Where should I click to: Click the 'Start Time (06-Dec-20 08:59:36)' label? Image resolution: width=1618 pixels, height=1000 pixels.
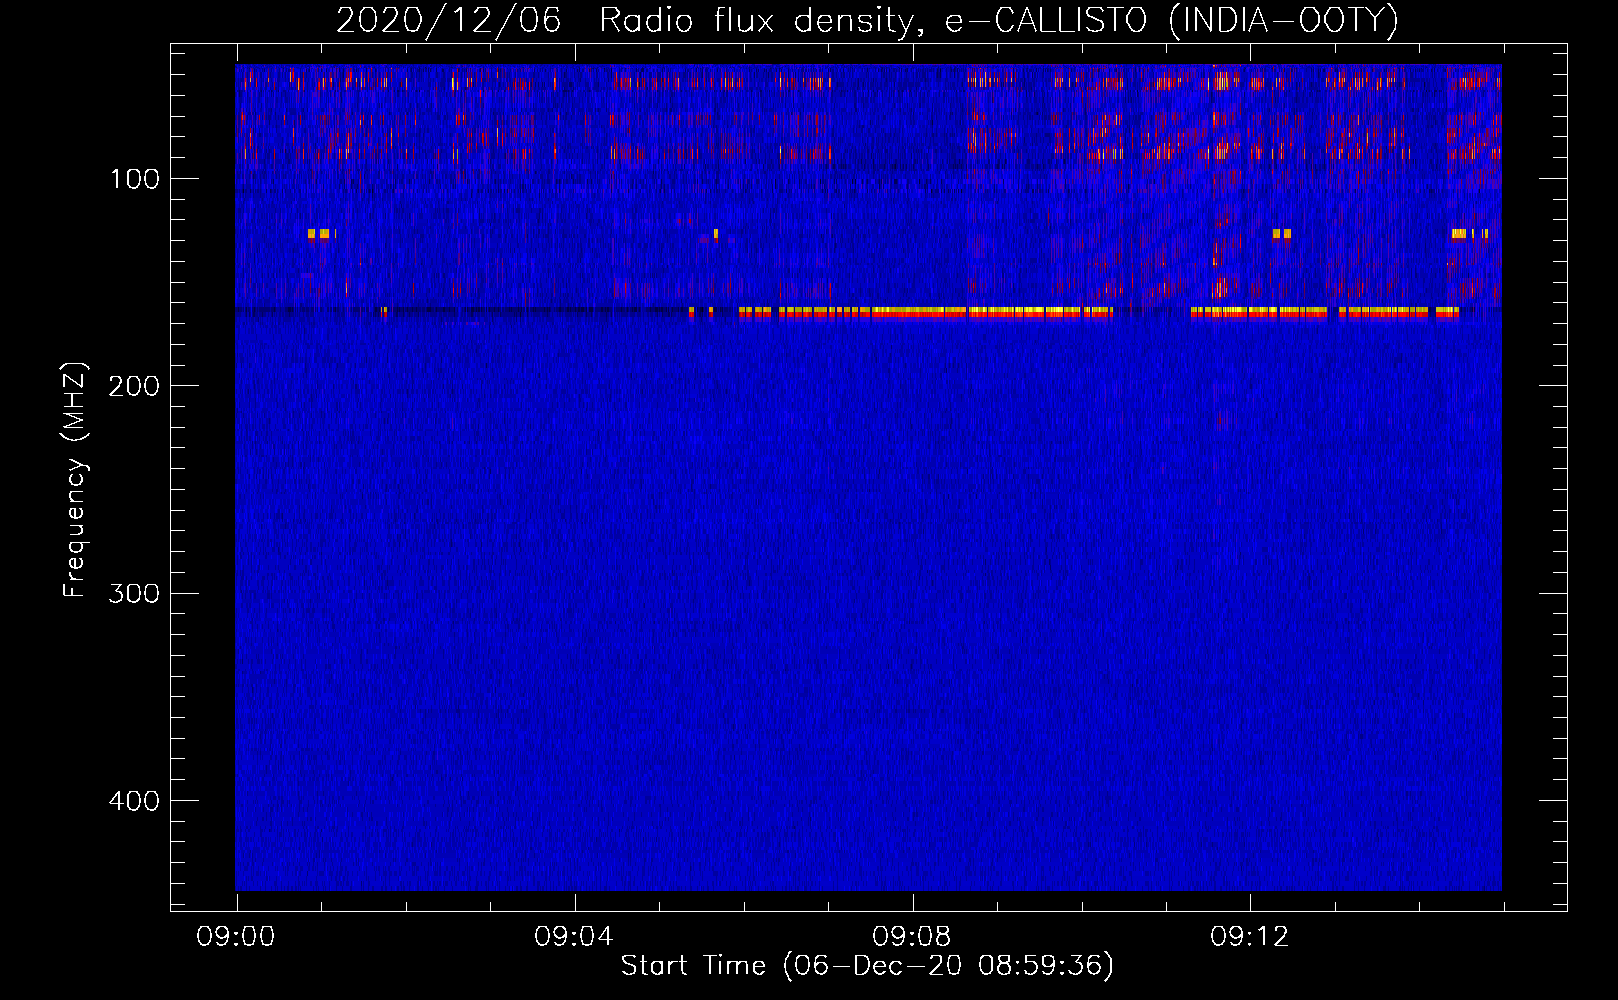click(867, 966)
